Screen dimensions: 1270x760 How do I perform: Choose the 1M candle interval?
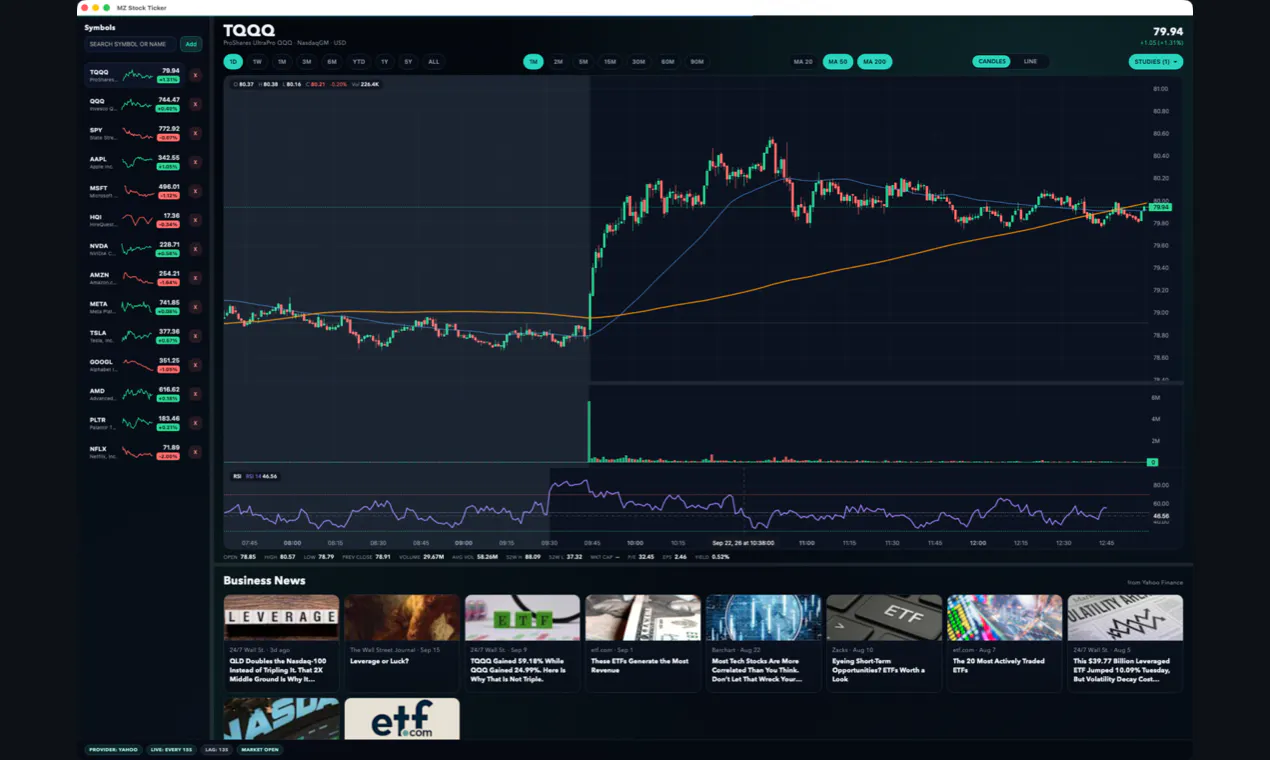tap(533, 62)
